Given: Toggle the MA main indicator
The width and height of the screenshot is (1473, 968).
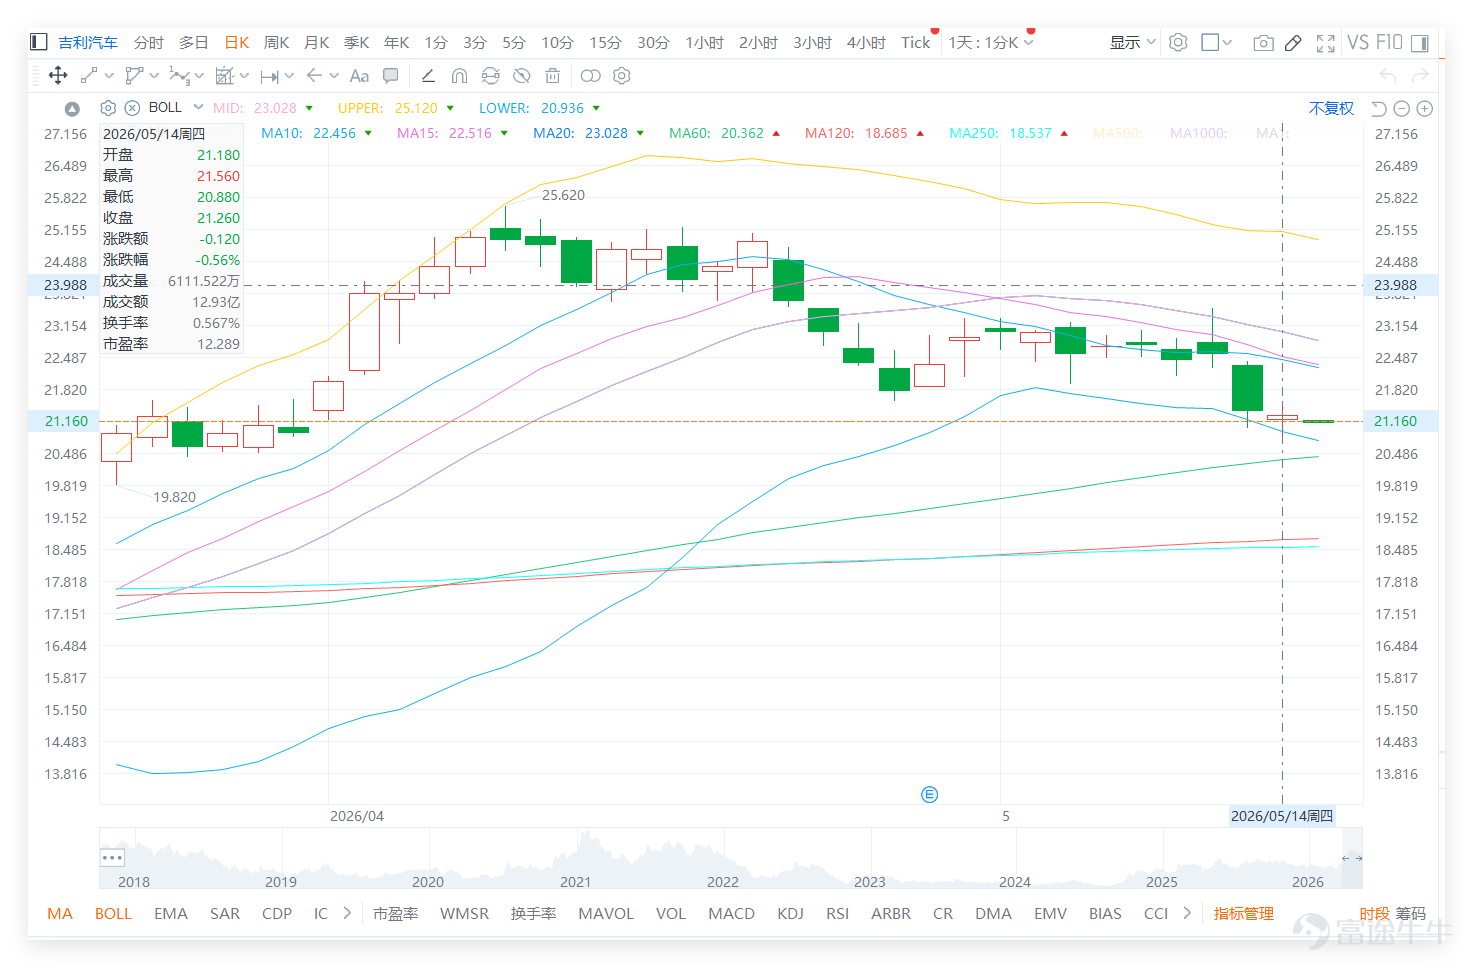Looking at the screenshot, I should (x=60, y=913).
